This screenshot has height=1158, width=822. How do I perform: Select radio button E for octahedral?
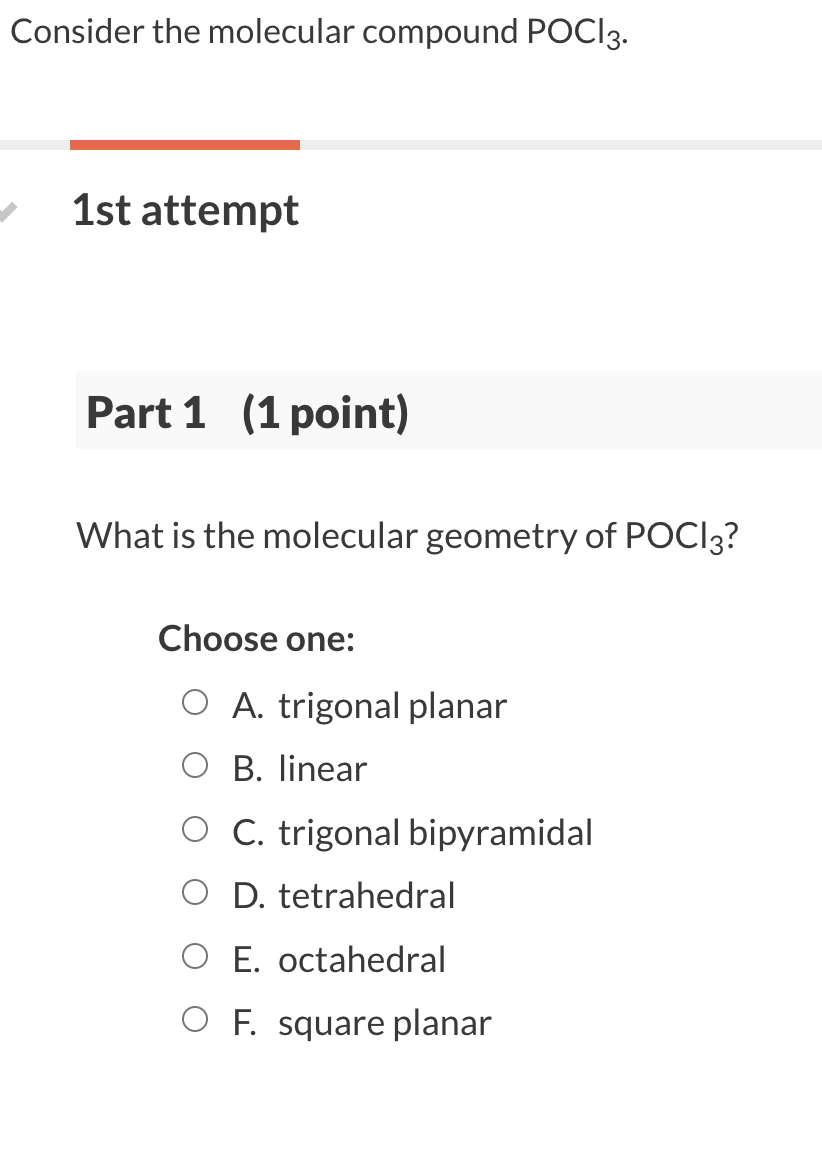195,956
